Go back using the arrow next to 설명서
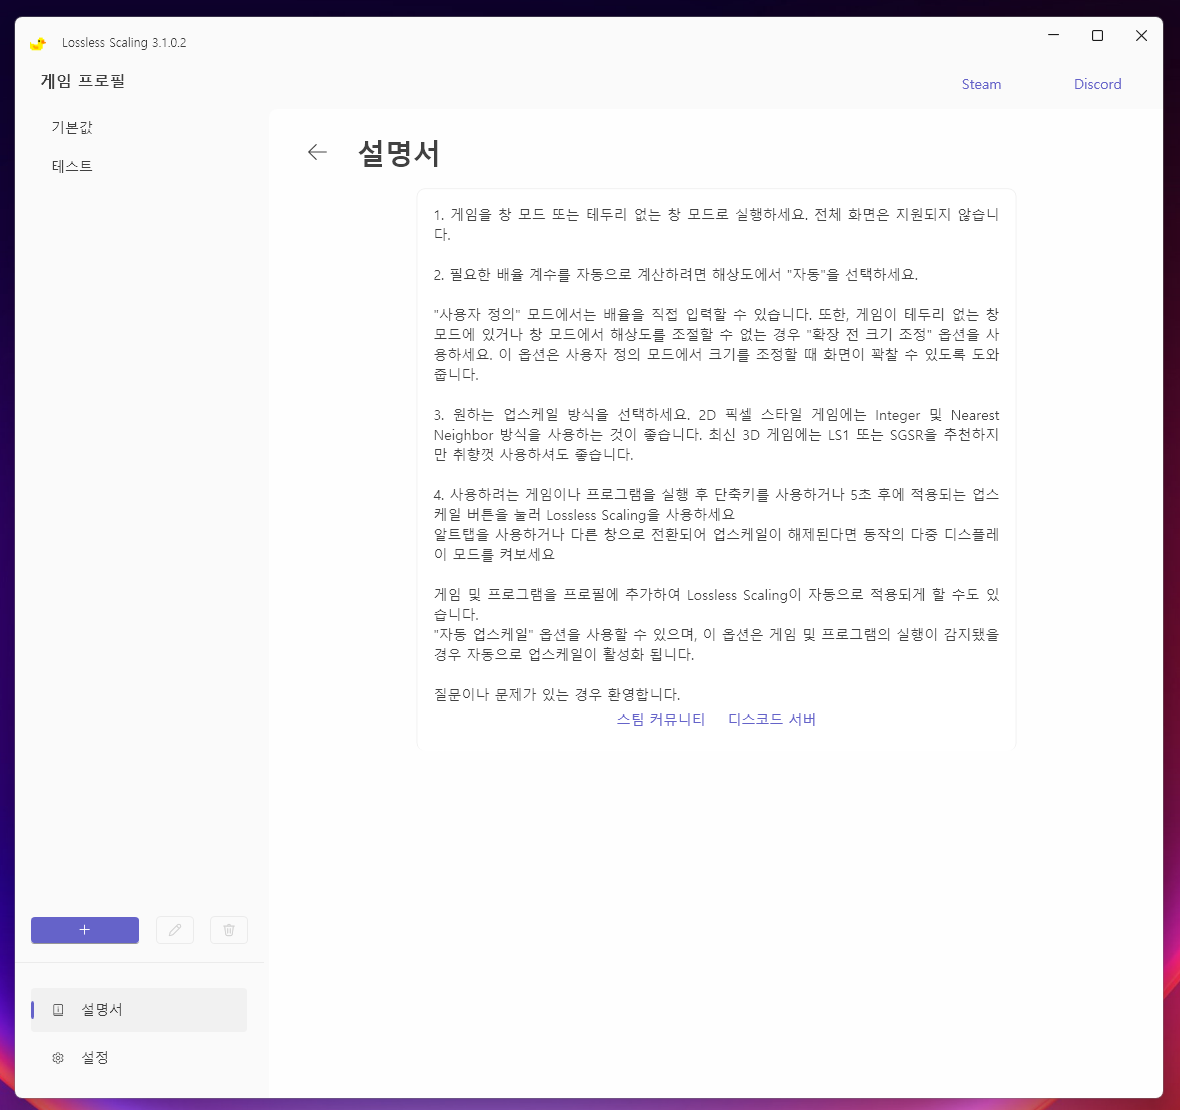 click(x=318, y=152)
